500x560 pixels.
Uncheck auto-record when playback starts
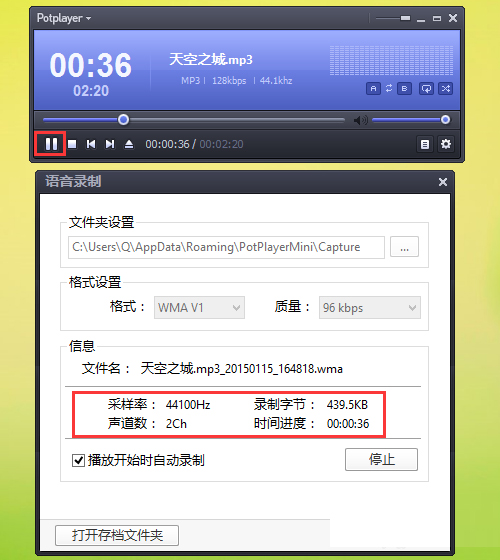coord(78,460)
